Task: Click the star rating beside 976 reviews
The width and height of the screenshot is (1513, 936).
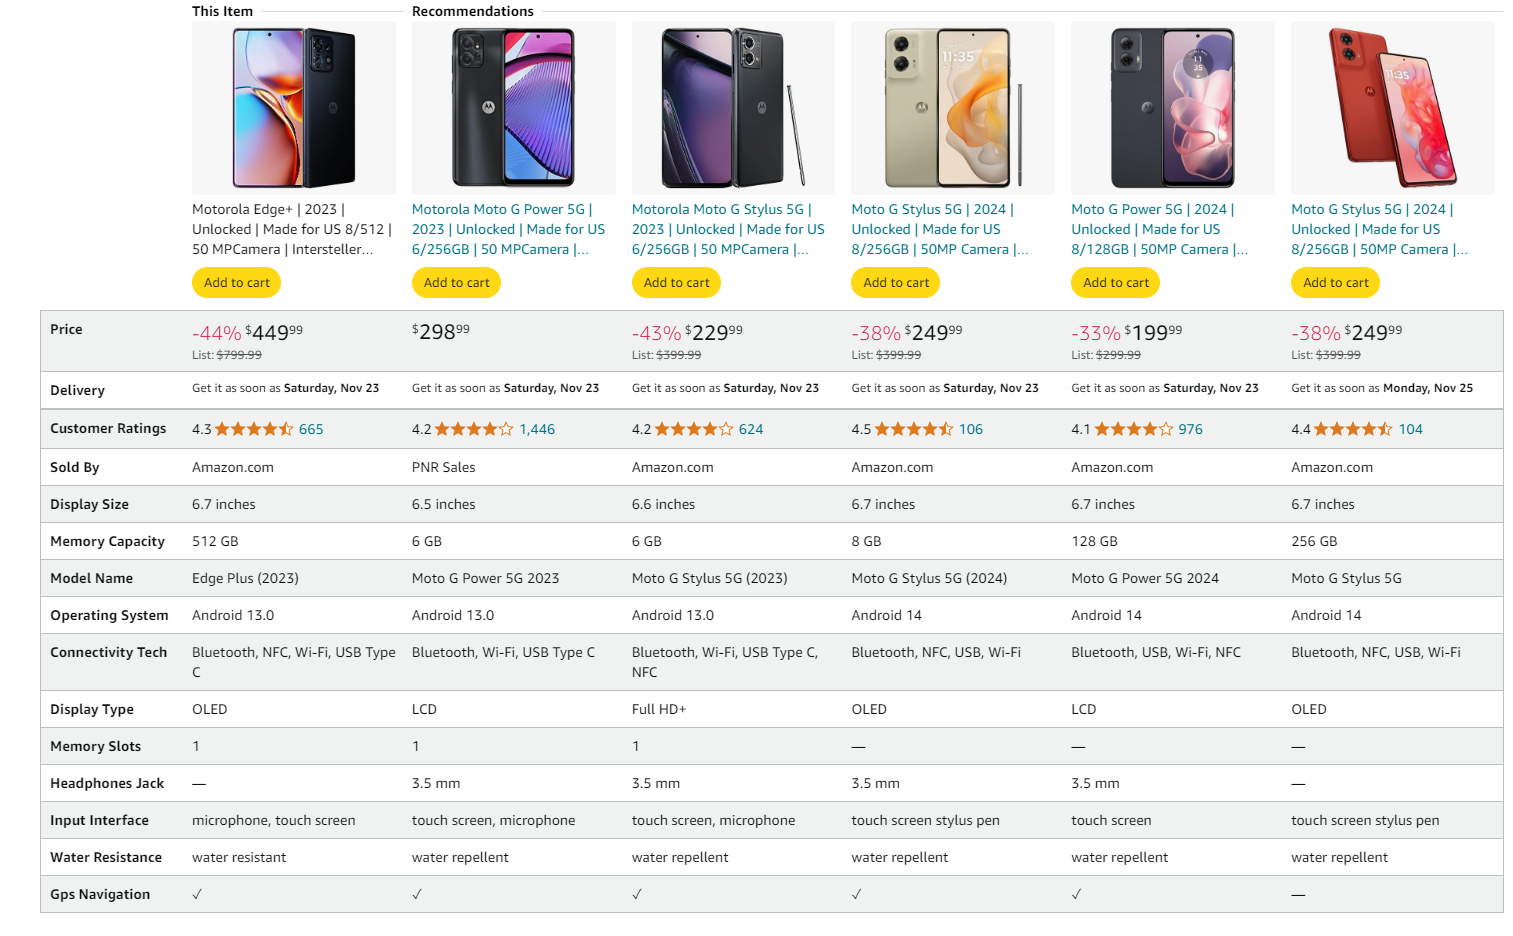Action: pos(1134,429)
